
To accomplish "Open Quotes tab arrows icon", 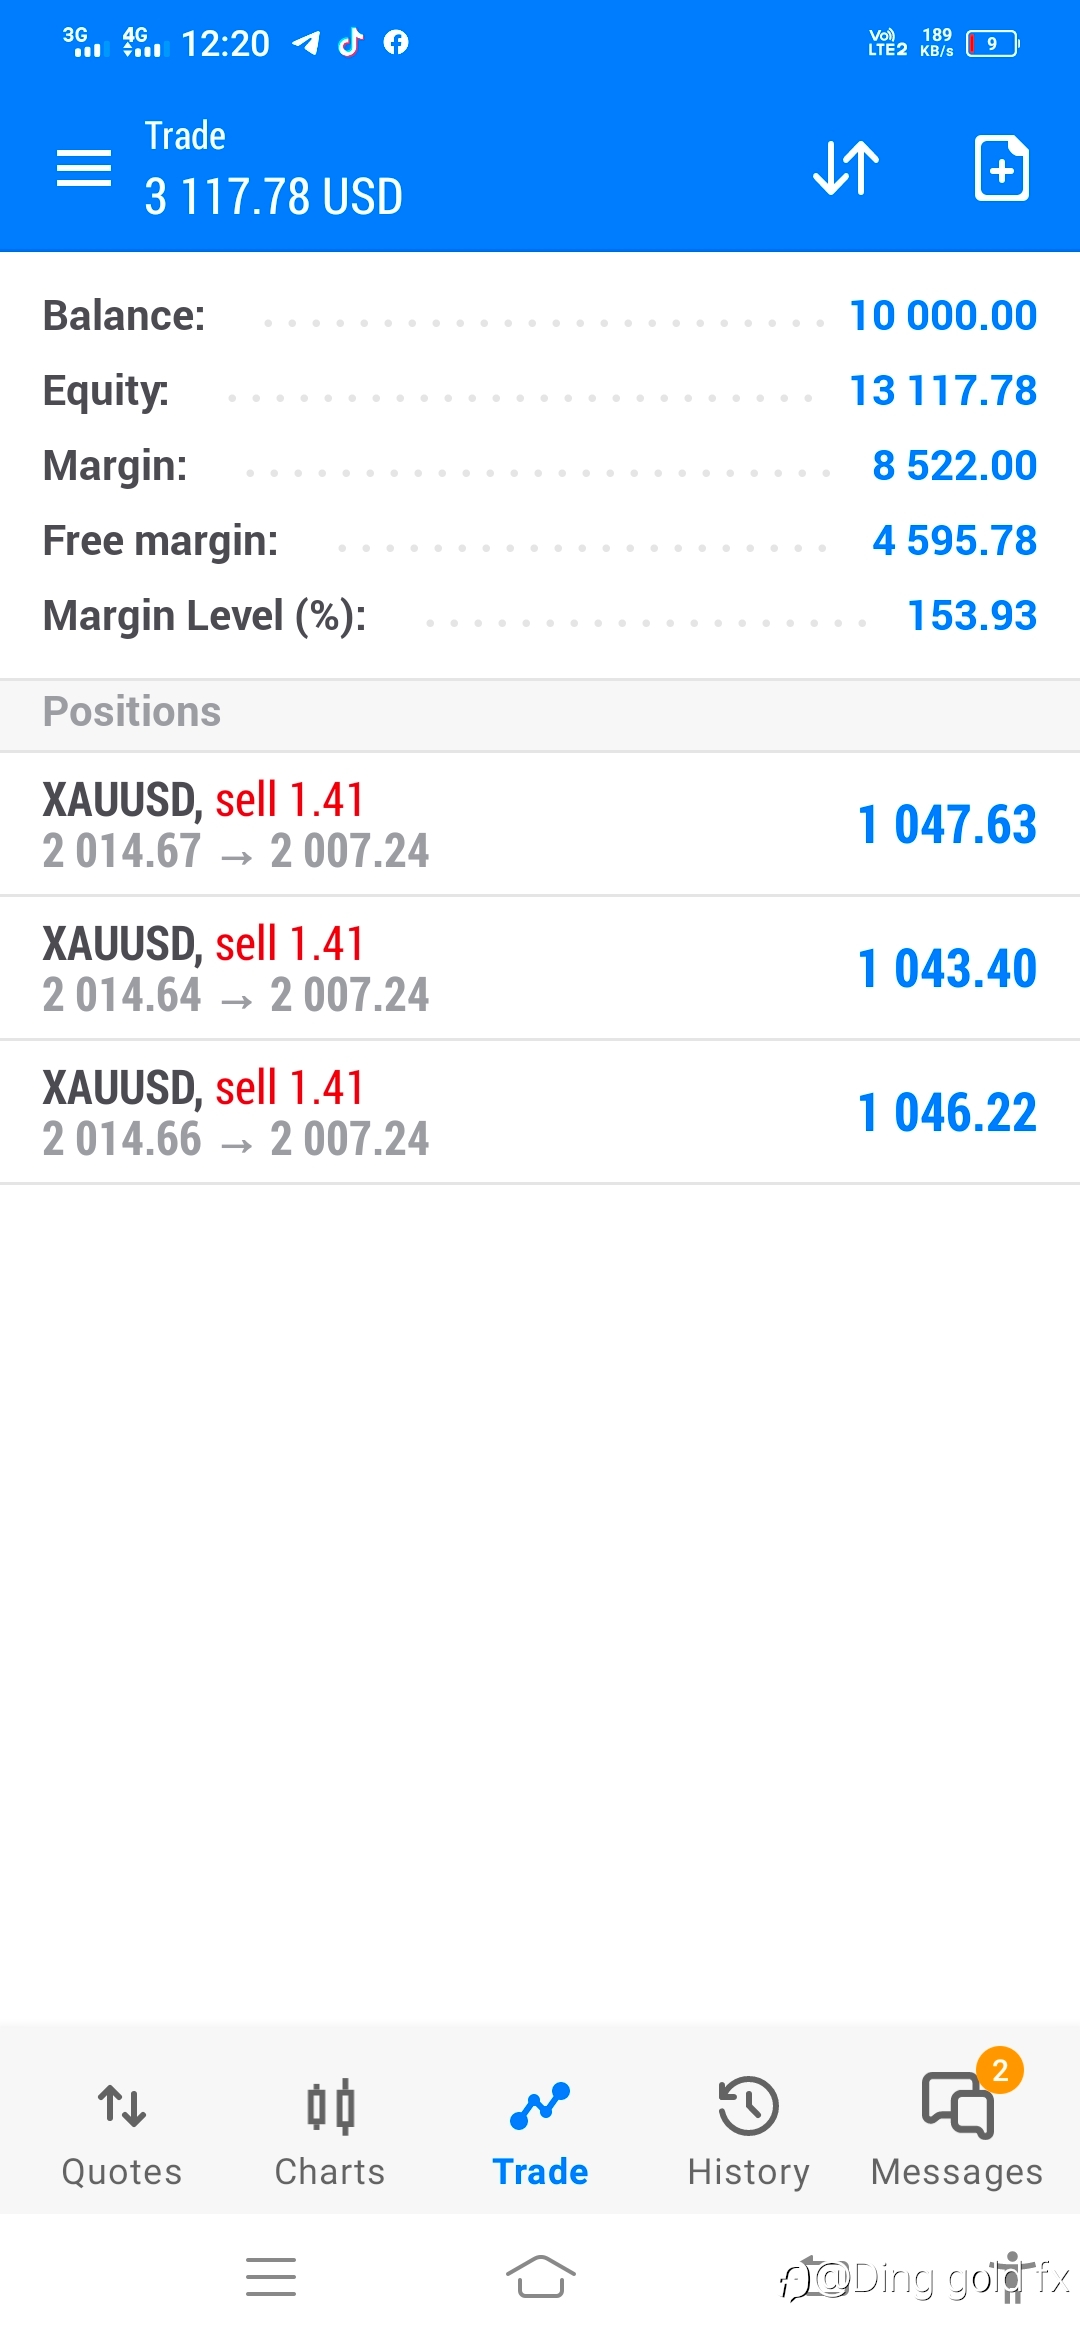I will 122,2105.
